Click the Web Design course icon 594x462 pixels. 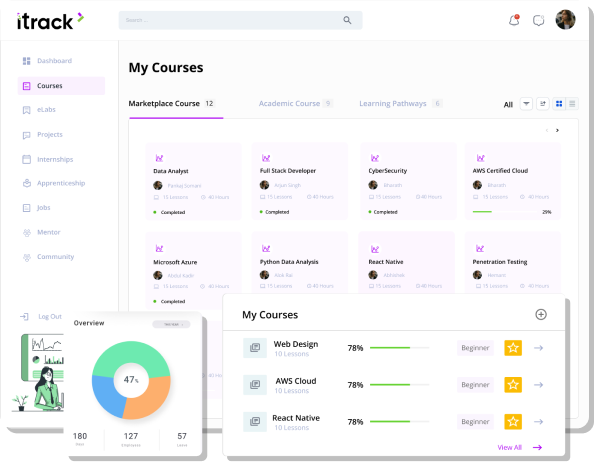[255, 348]
